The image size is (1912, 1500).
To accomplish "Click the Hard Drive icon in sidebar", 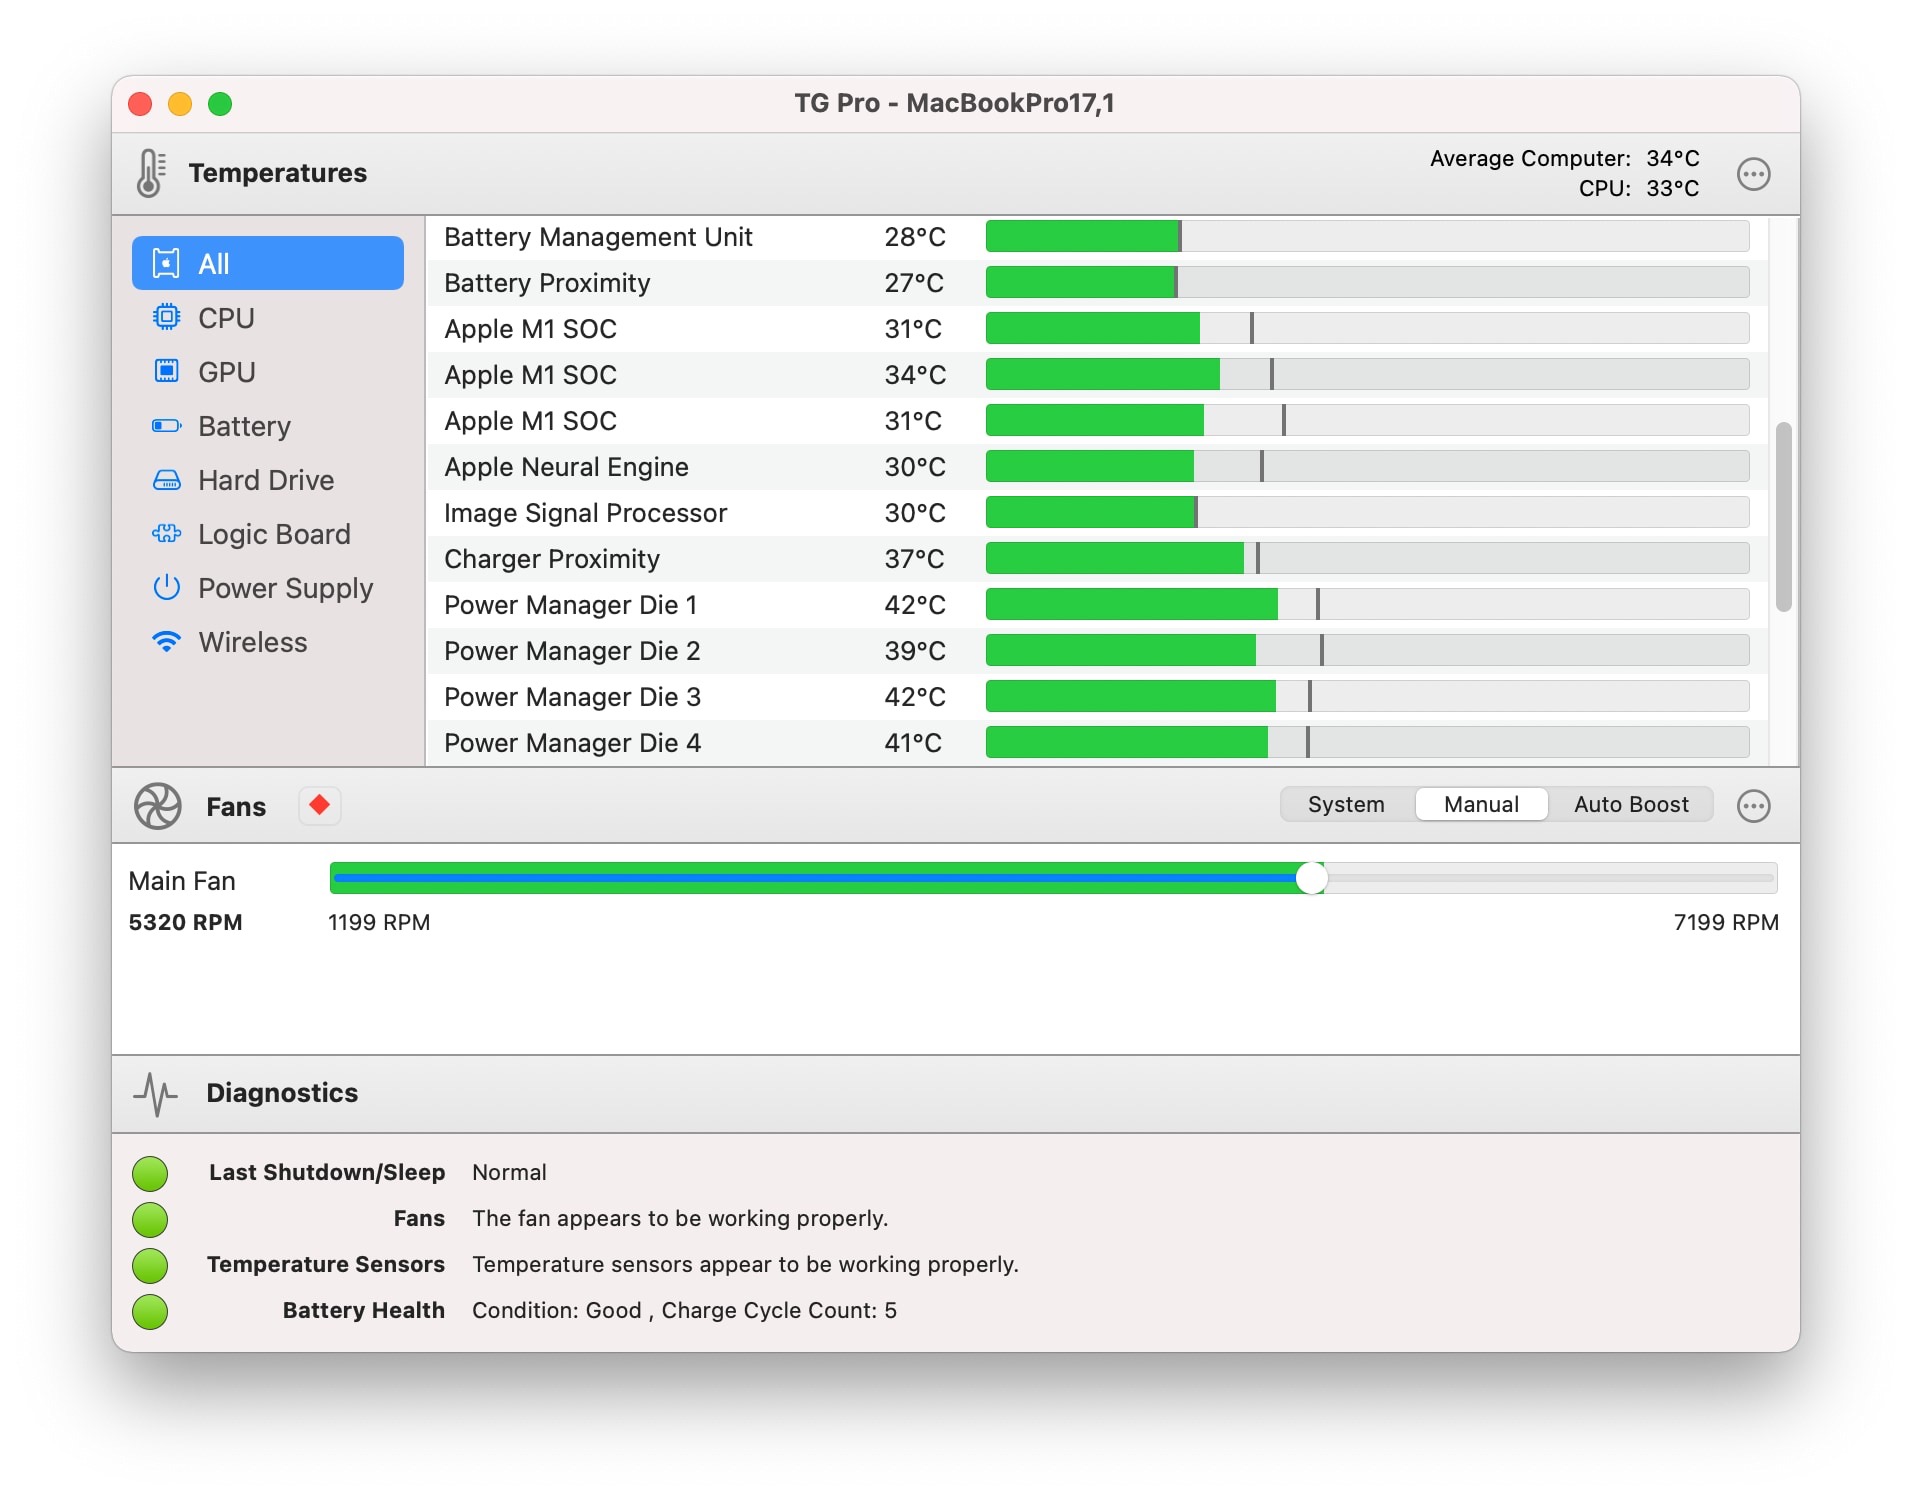I will pyautogui.click(x=166, y=480).
